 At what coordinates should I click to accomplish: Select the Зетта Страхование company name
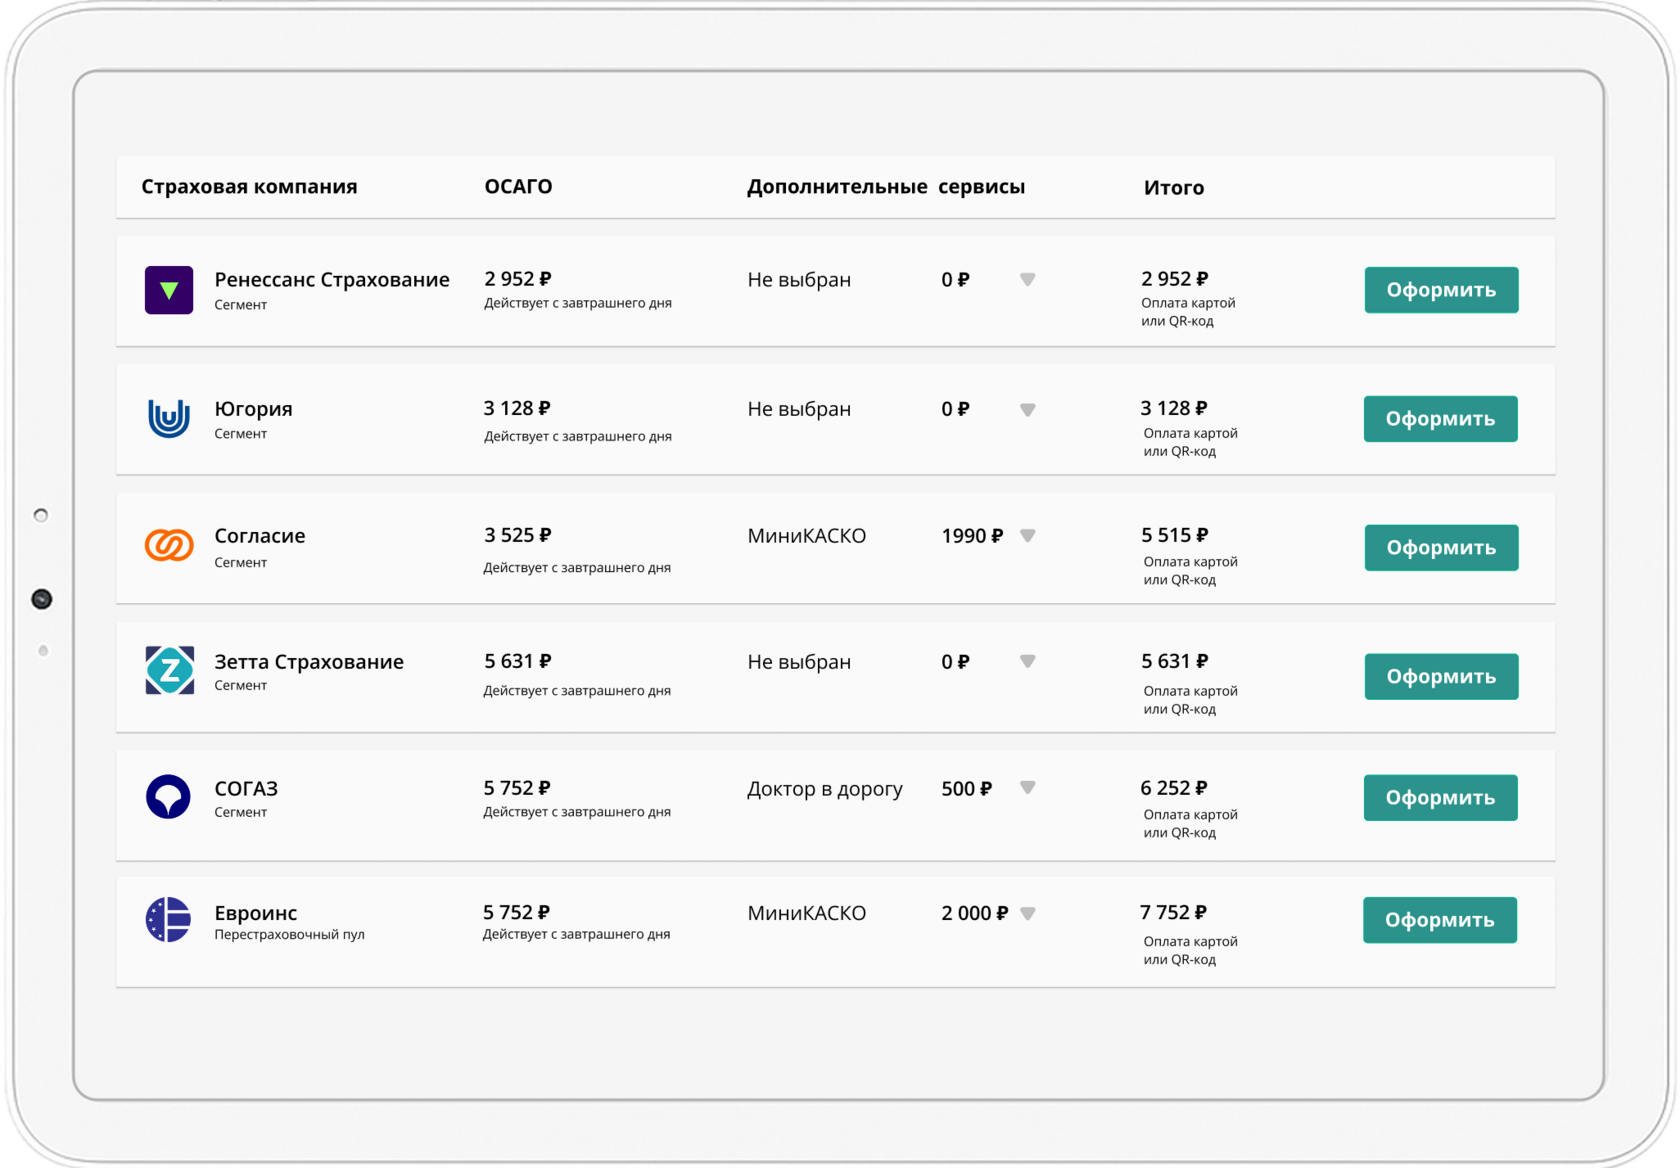point(309,662)
